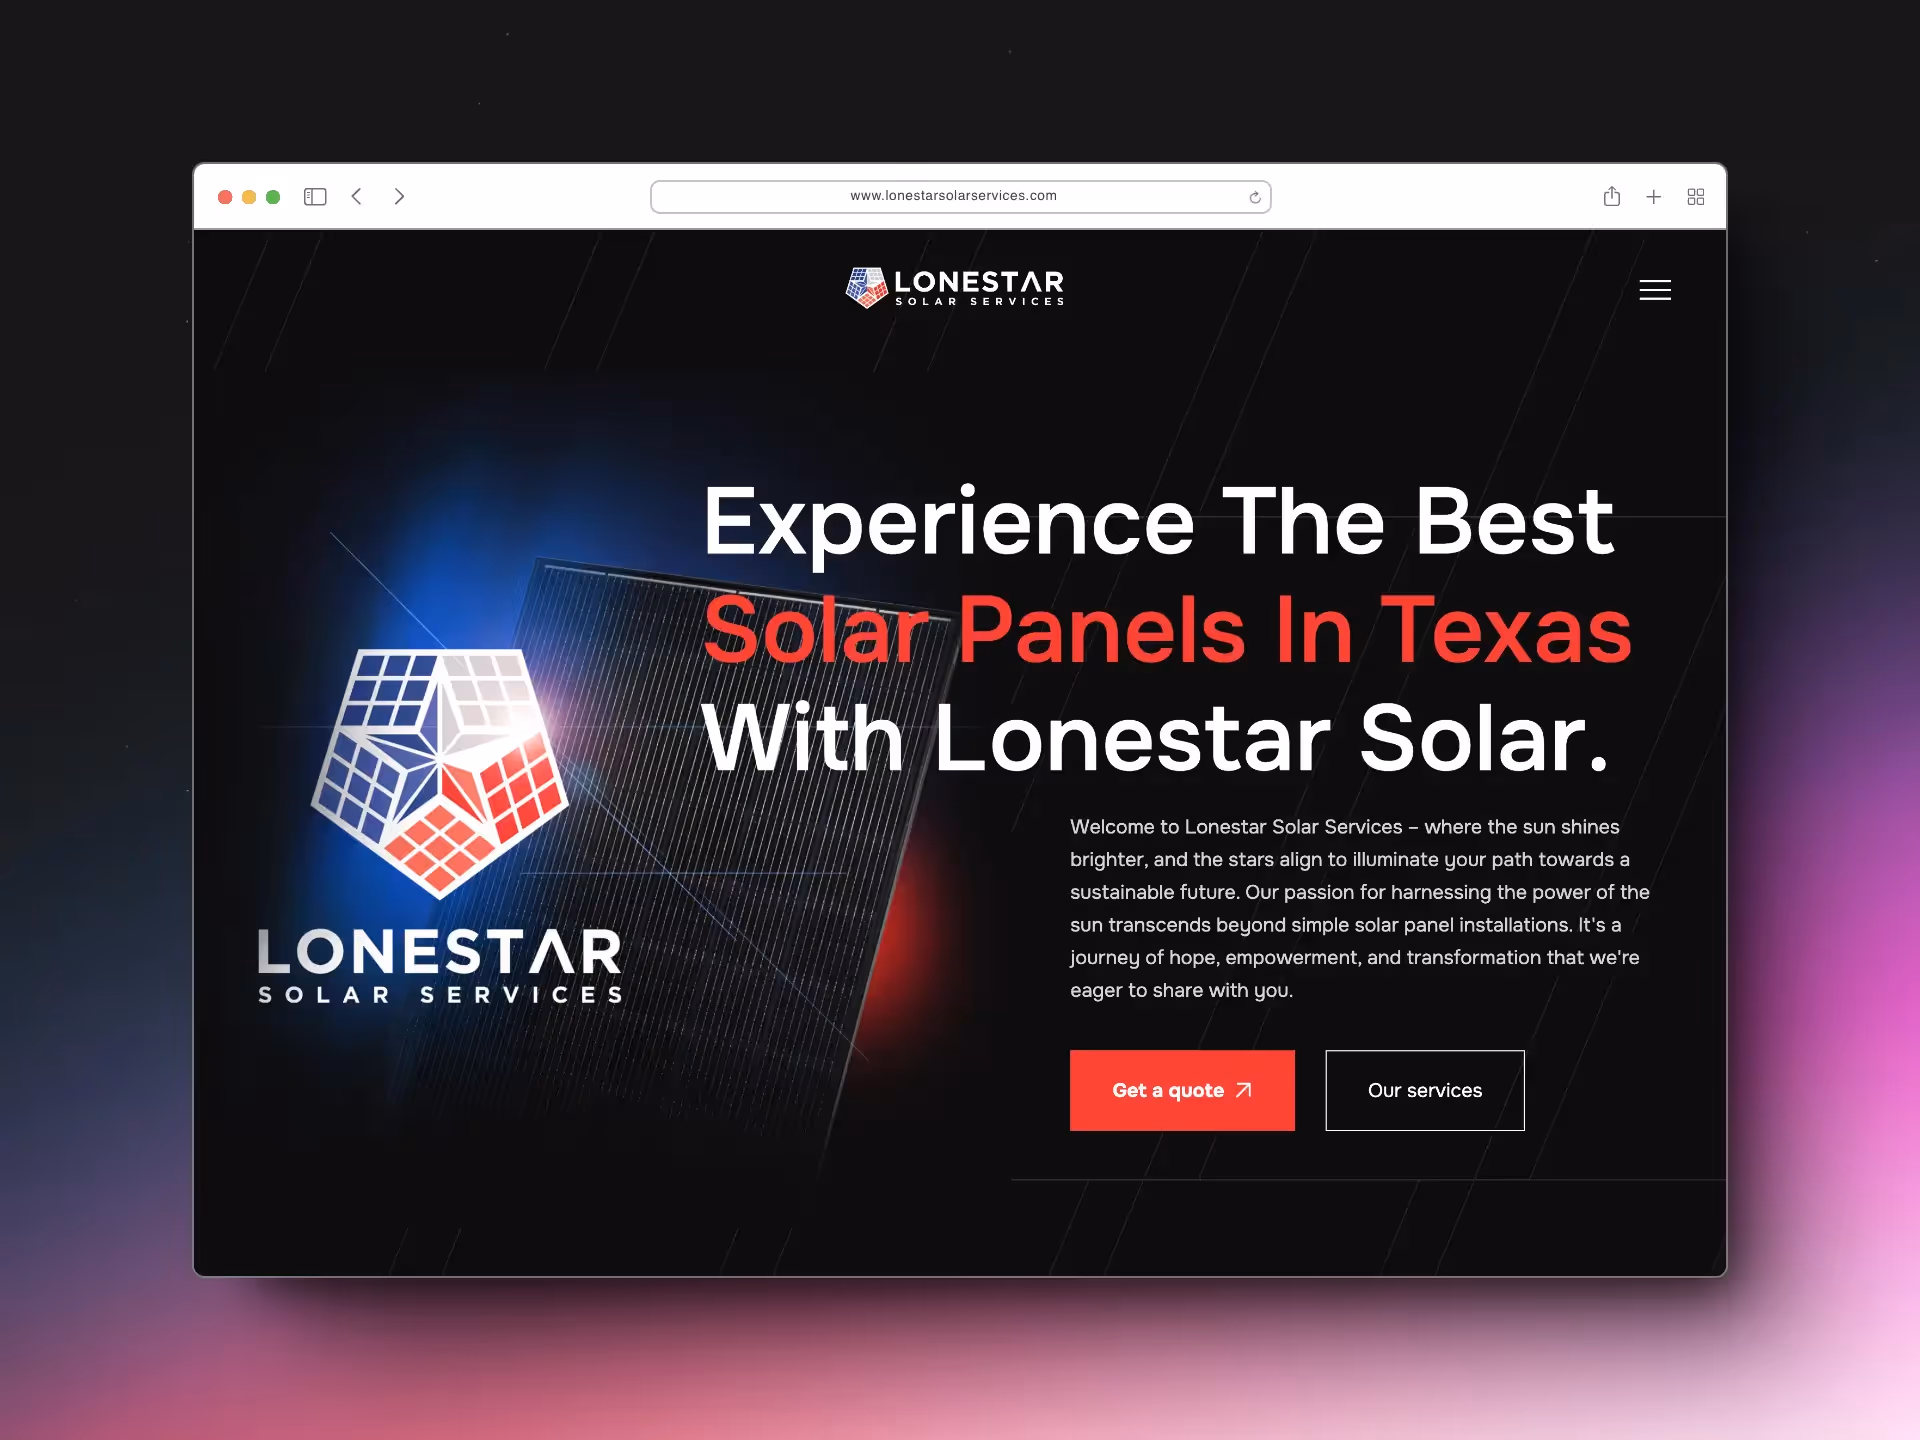Reload page with the refresh icon
The image size is (1920, 1440).
click(1254, 197)
